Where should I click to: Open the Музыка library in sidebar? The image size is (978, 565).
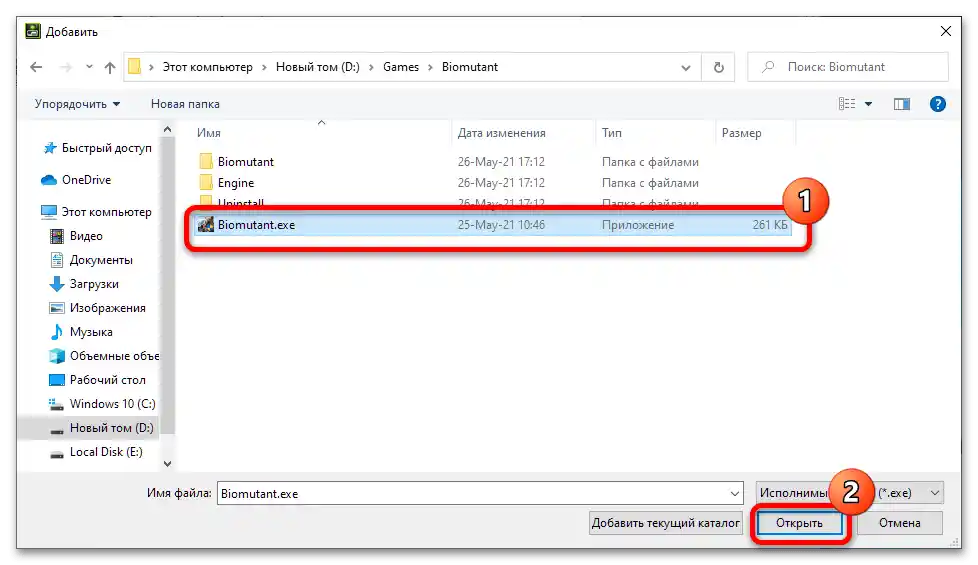pyautogui.click(x=91, y=332)
